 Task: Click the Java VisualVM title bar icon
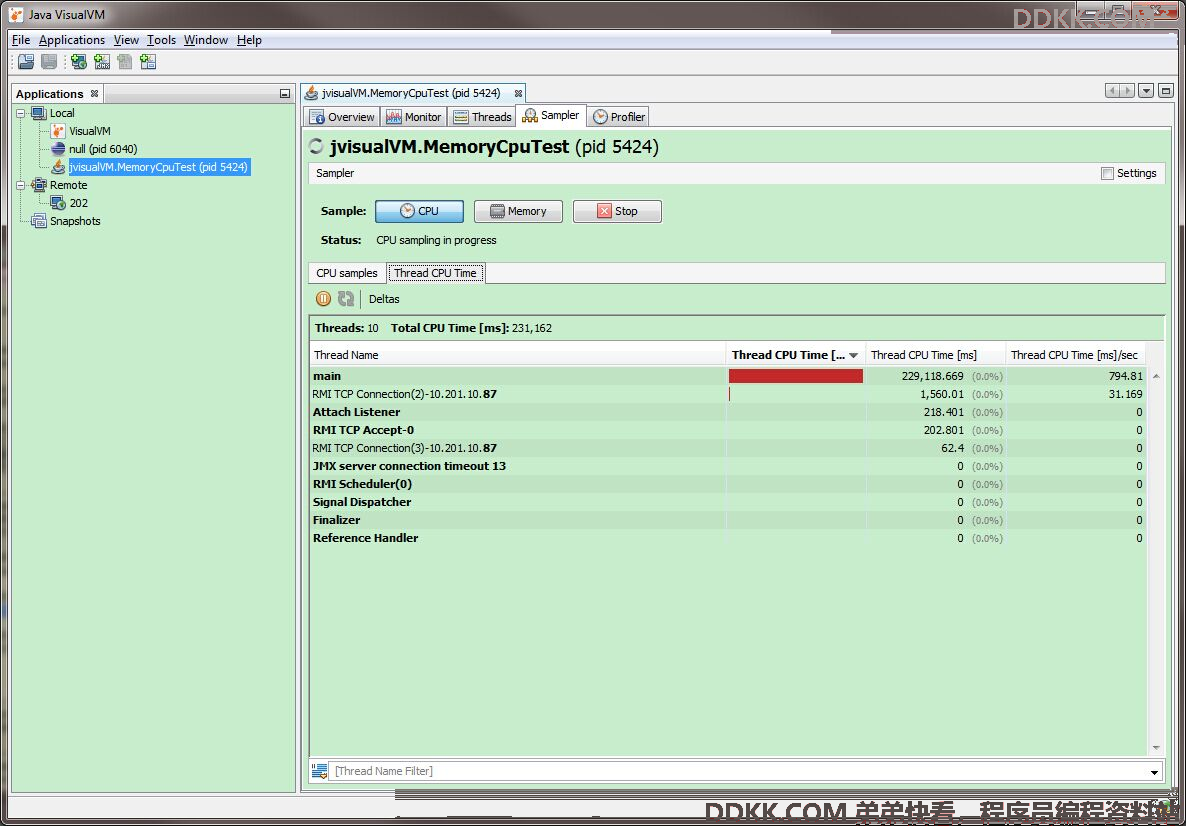(16, 14)
